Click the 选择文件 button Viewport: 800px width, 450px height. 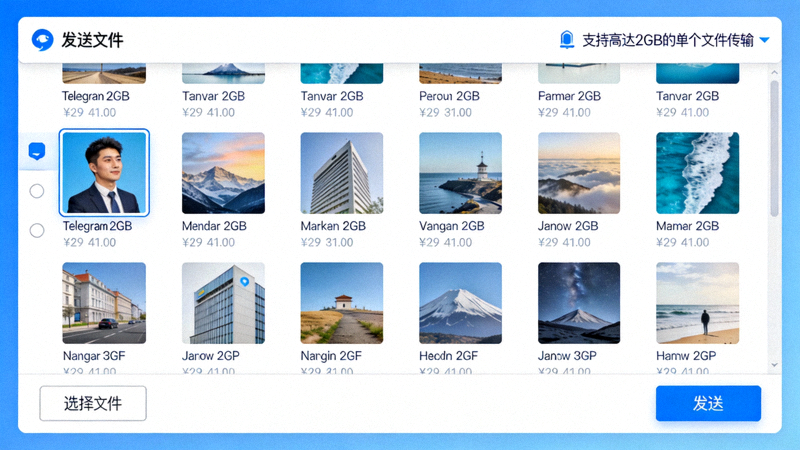93,404
